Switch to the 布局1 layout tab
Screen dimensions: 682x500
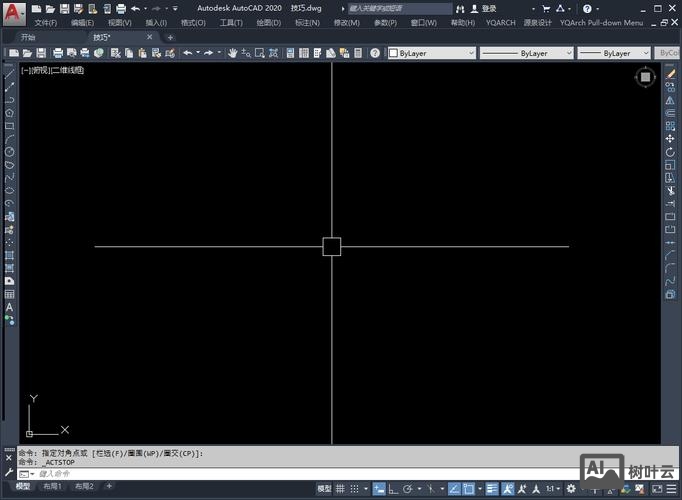point(52,486)
